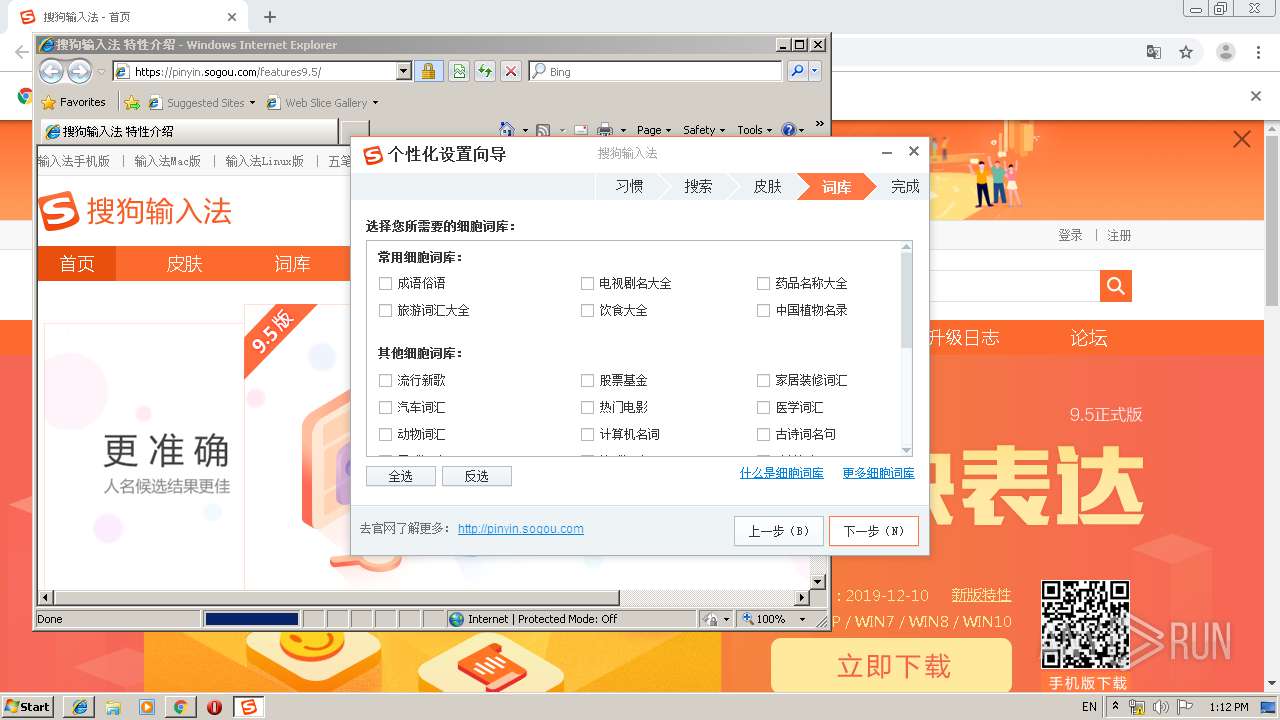Open http://pinyin.sogou.com link in wizard
1280x720 pixels.
pos(521,529)
